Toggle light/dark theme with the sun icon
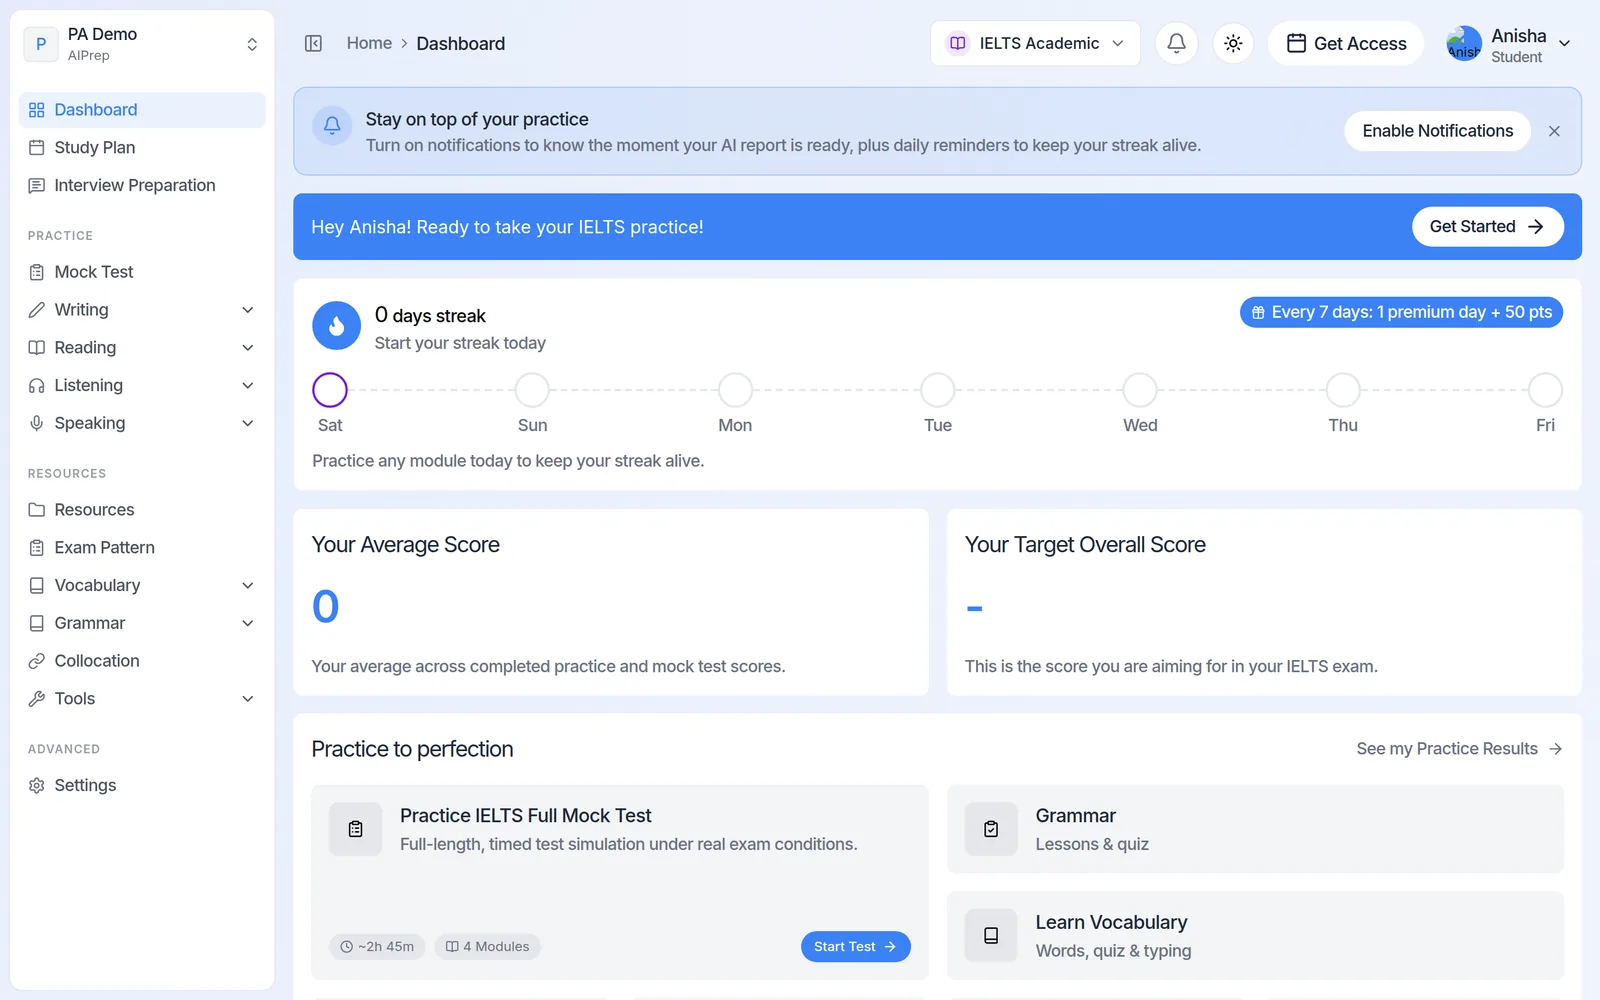 pyautogui.click(x=1233, y=43)
